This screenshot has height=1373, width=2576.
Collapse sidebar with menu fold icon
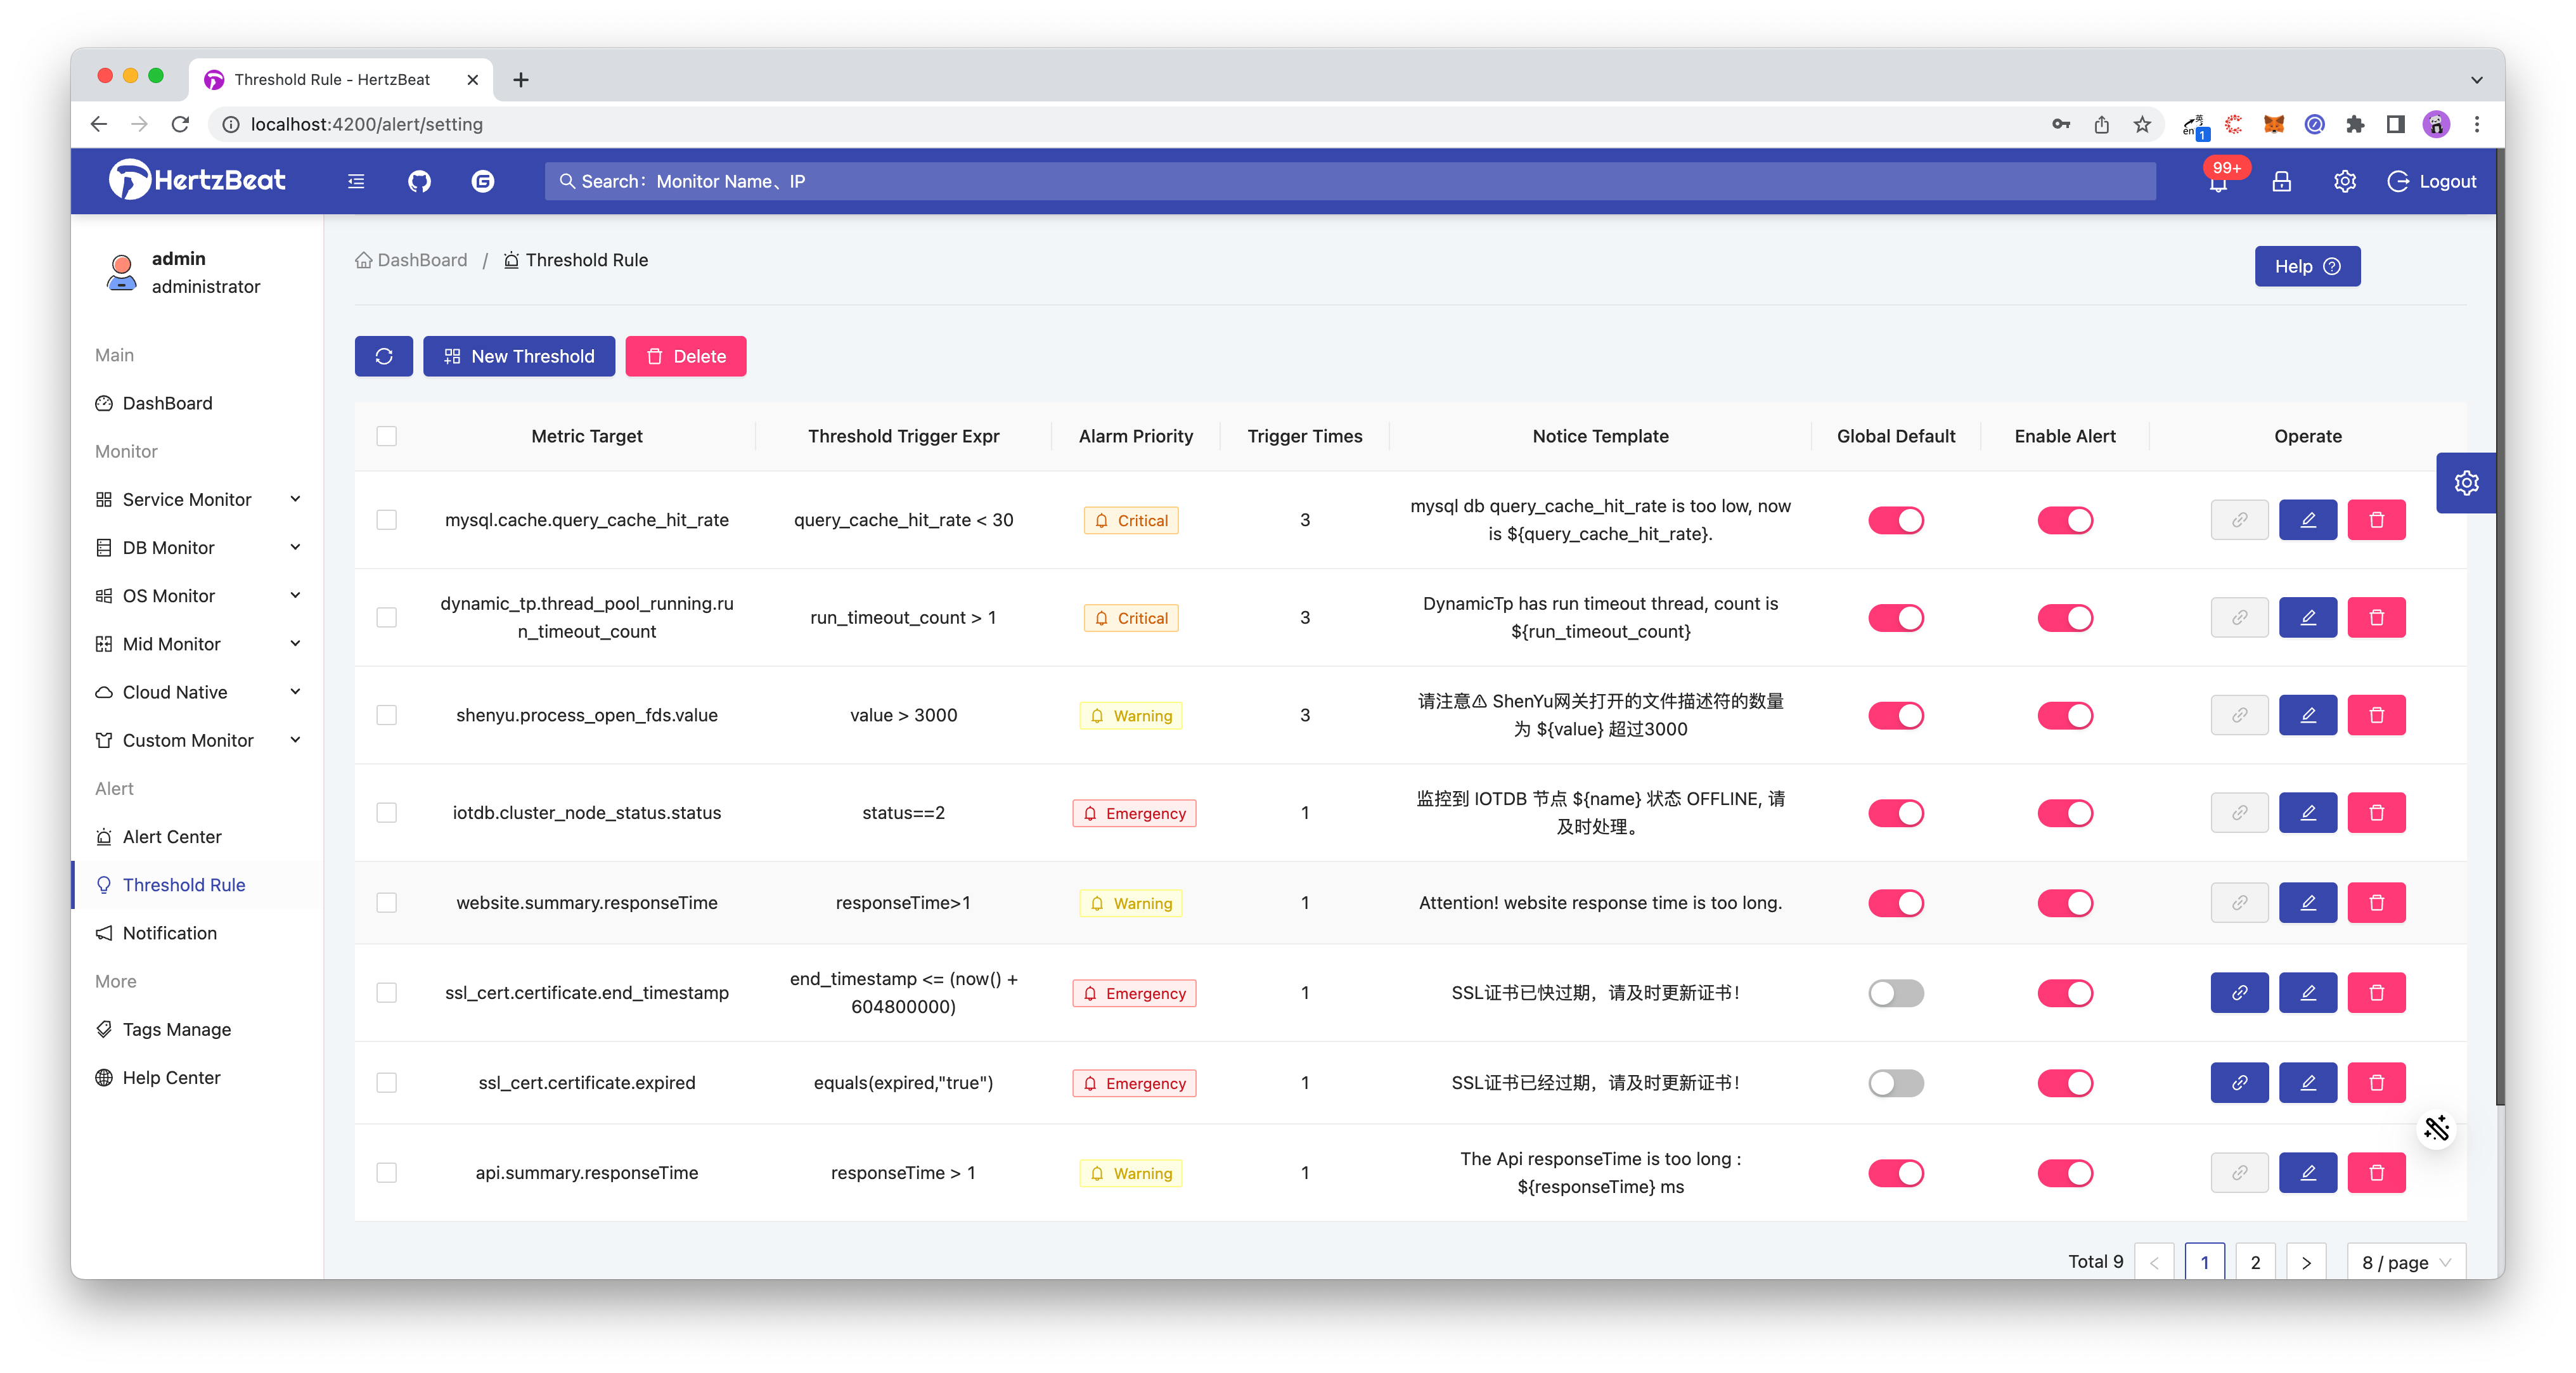[356, 181]
